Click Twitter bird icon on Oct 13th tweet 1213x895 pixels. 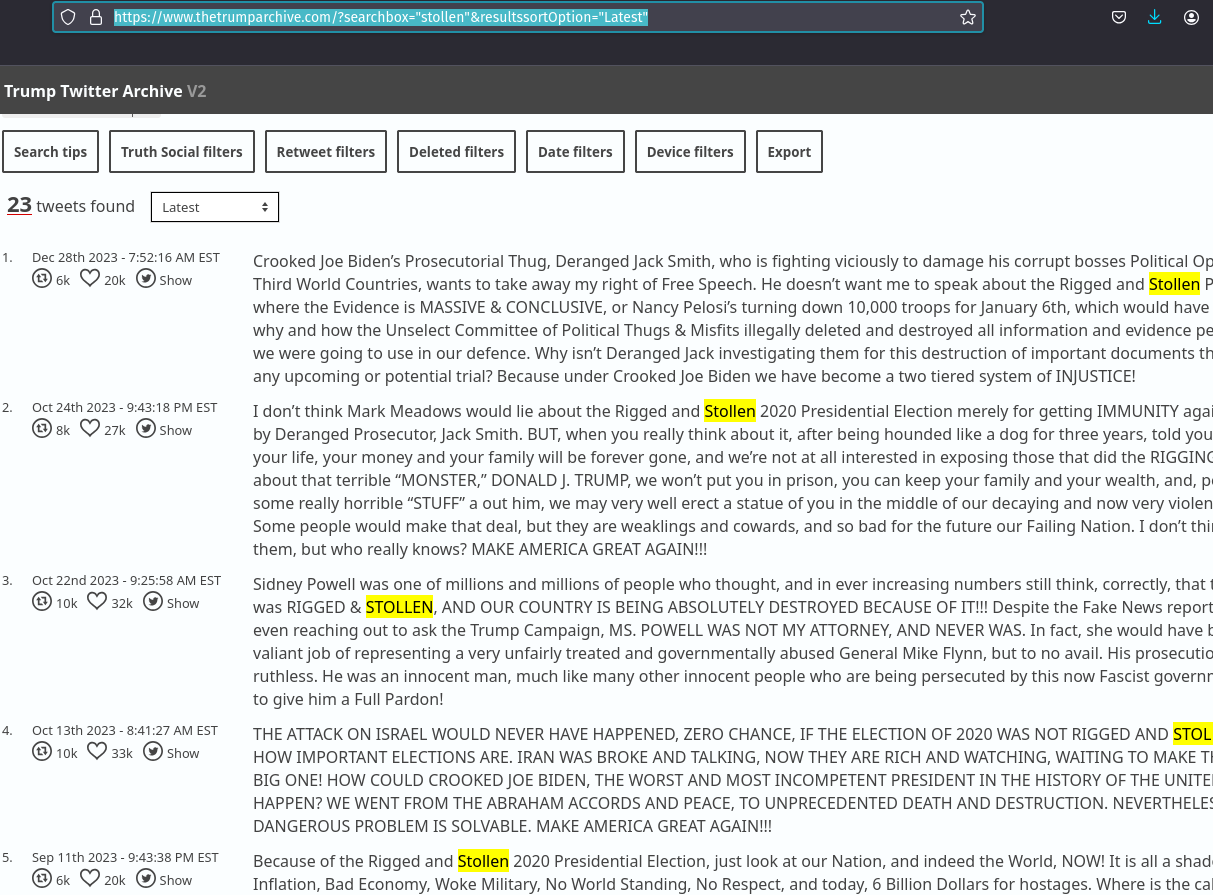point(153,752)
